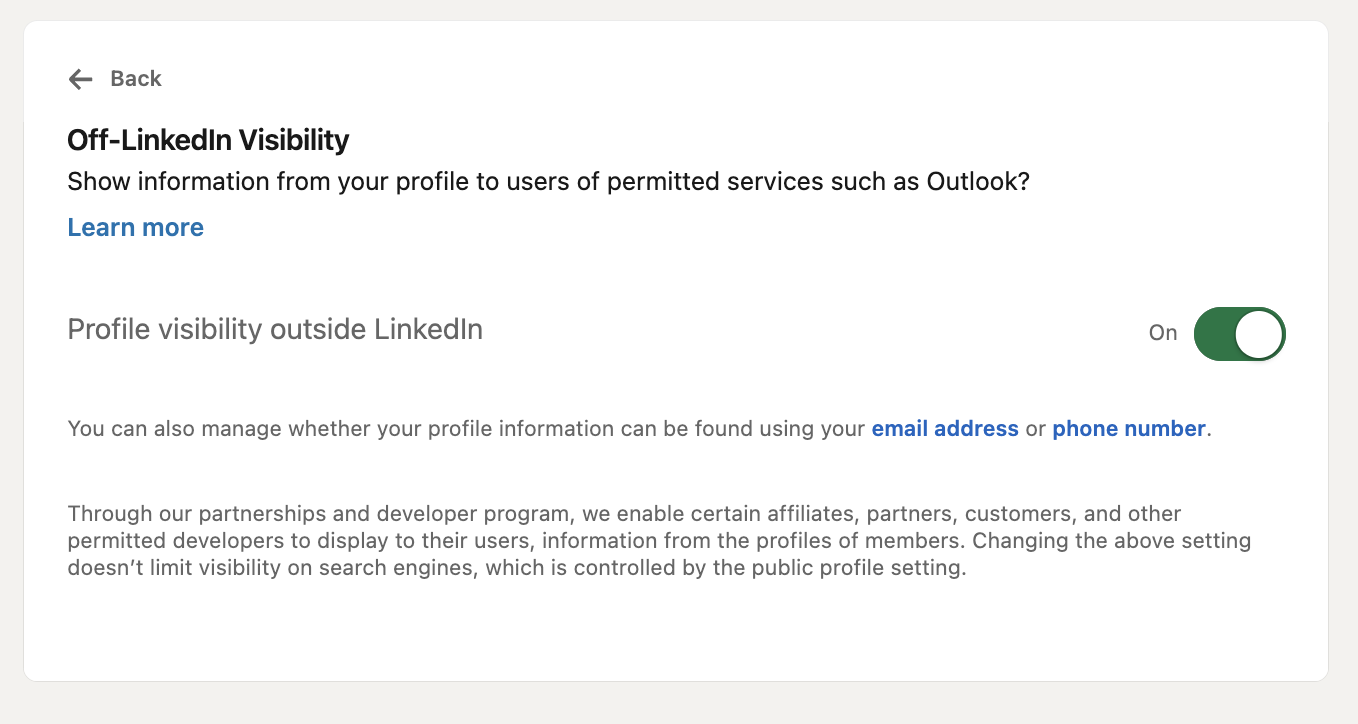This screenshot has width=1358, height=724.
Task: Click empty white area of settings card
Action: click(x=700, y=630)
